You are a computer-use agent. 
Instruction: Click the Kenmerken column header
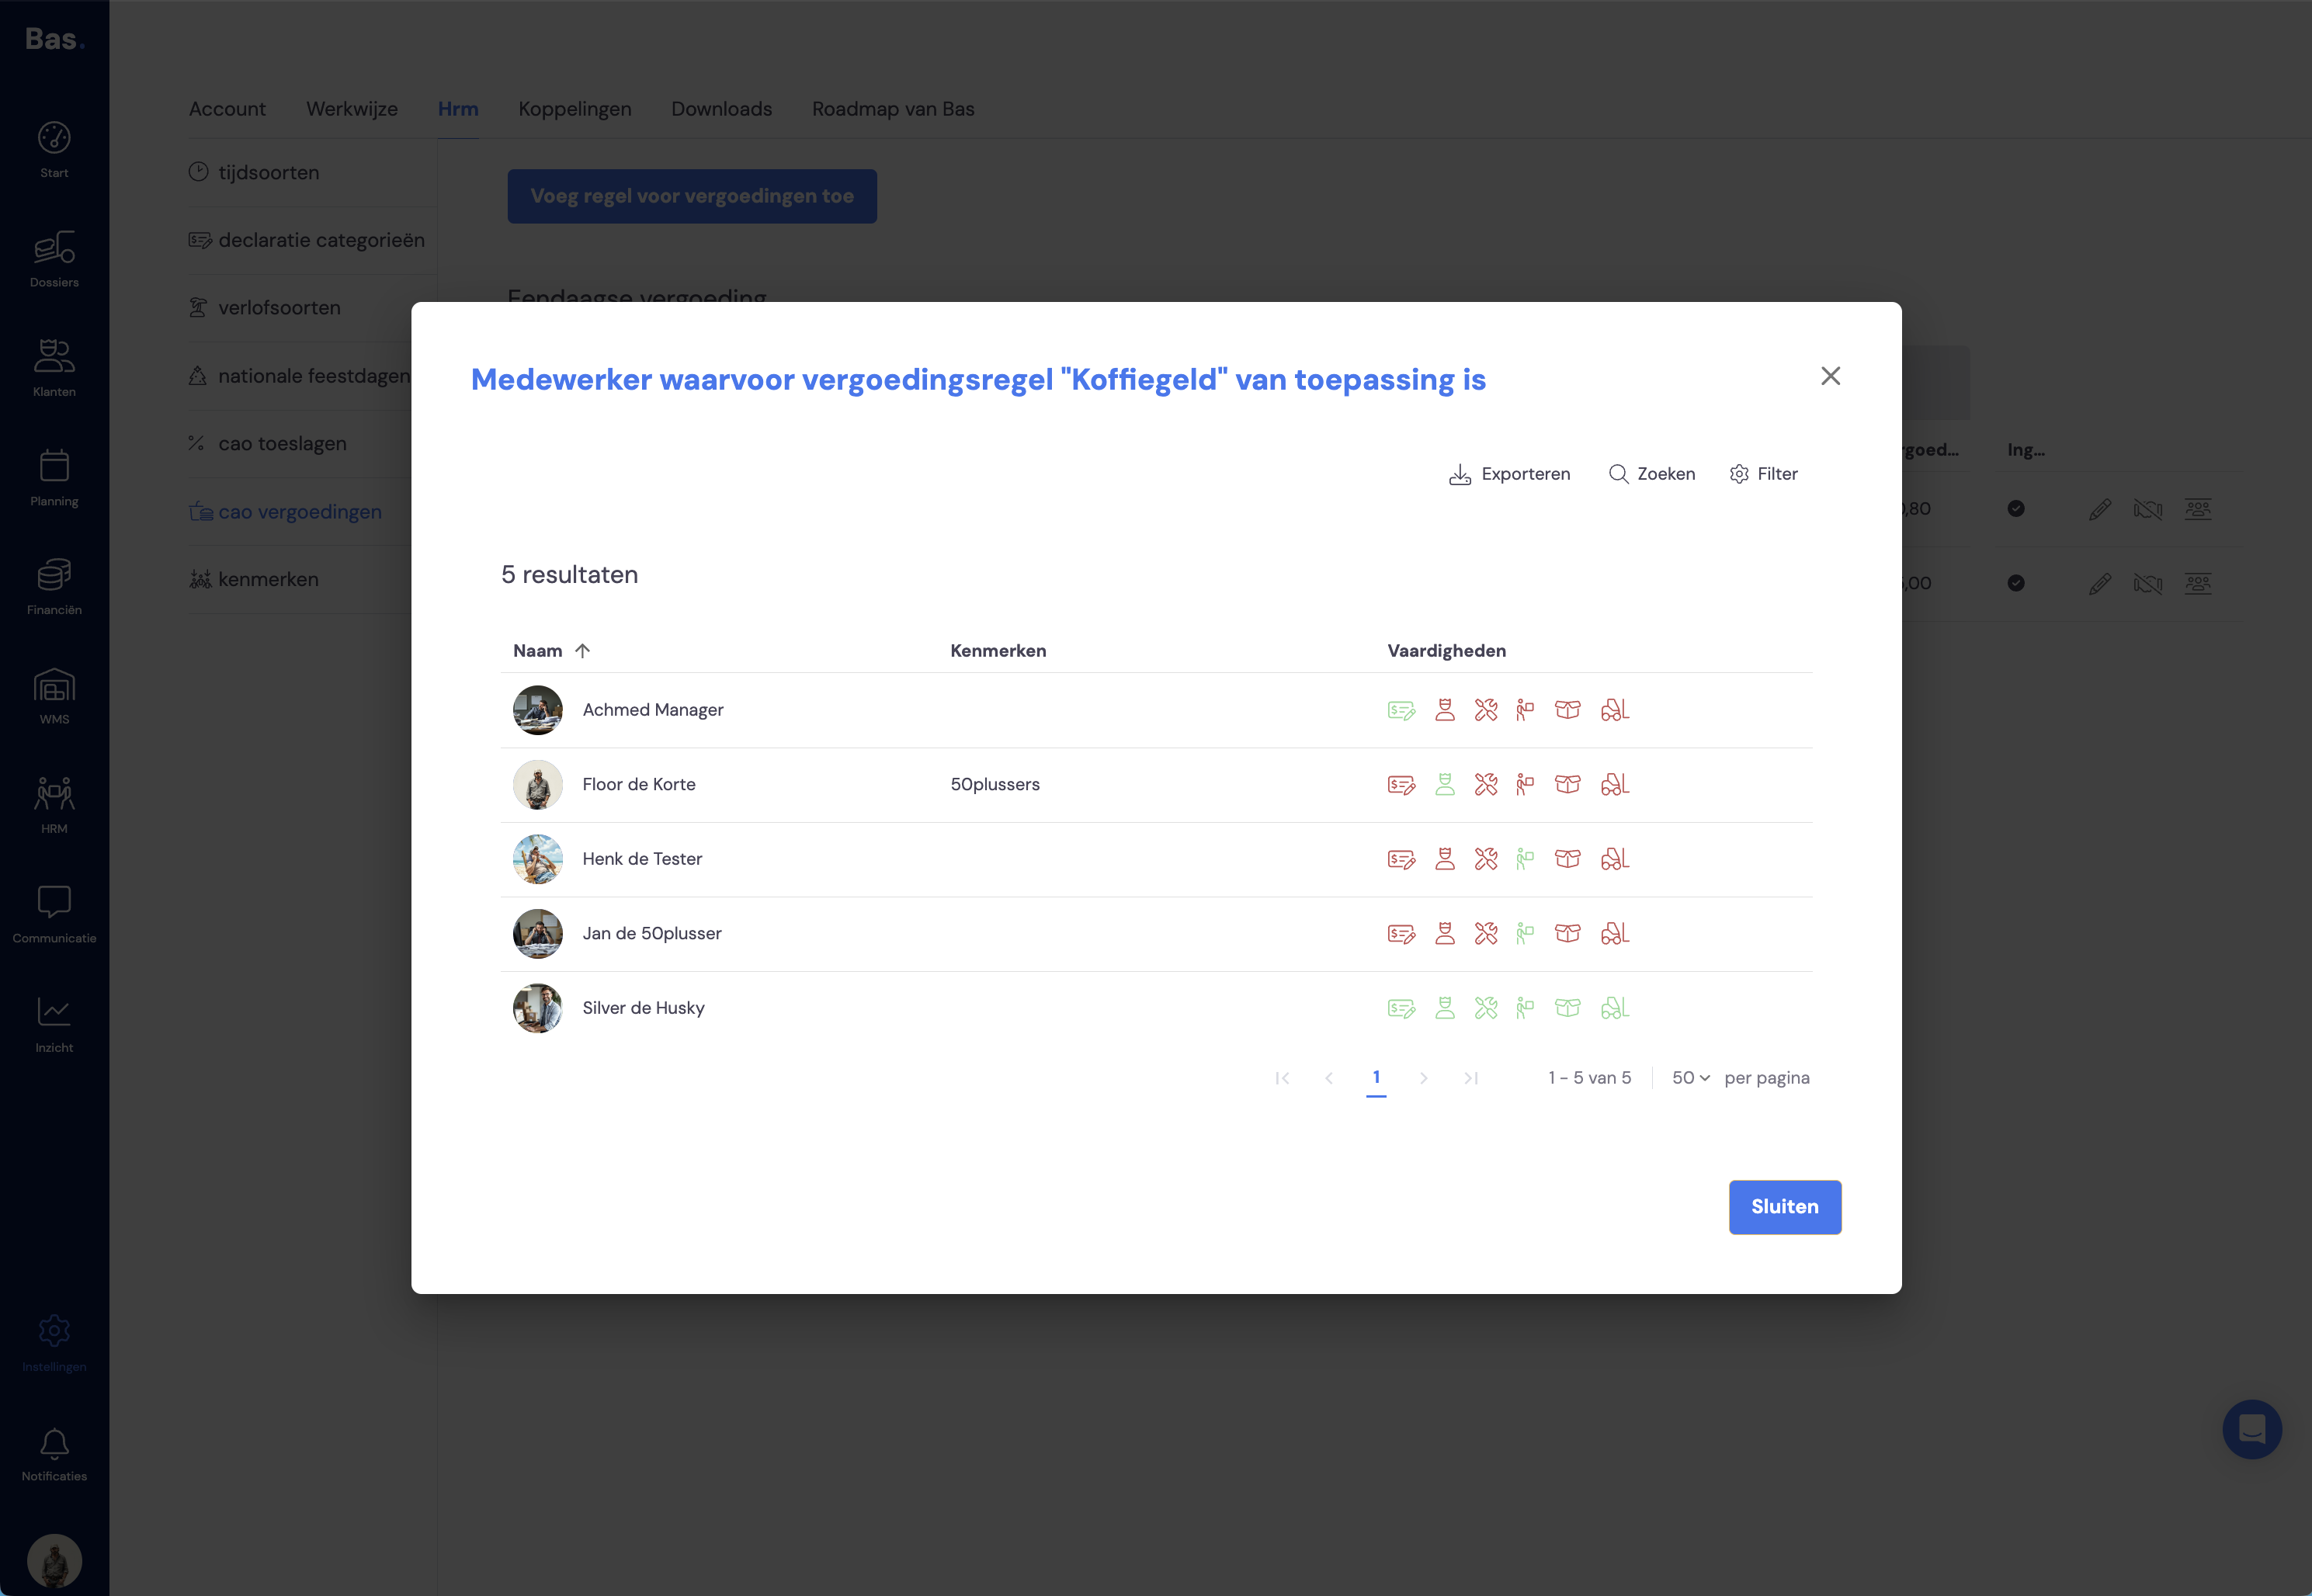click(998, 651)
